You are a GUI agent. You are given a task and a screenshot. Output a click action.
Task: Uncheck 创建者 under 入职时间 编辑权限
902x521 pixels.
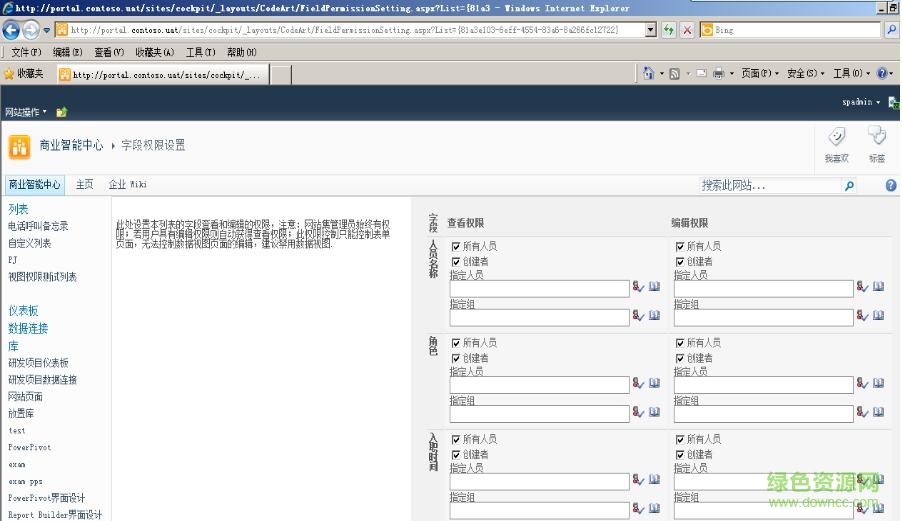[679, 455]
